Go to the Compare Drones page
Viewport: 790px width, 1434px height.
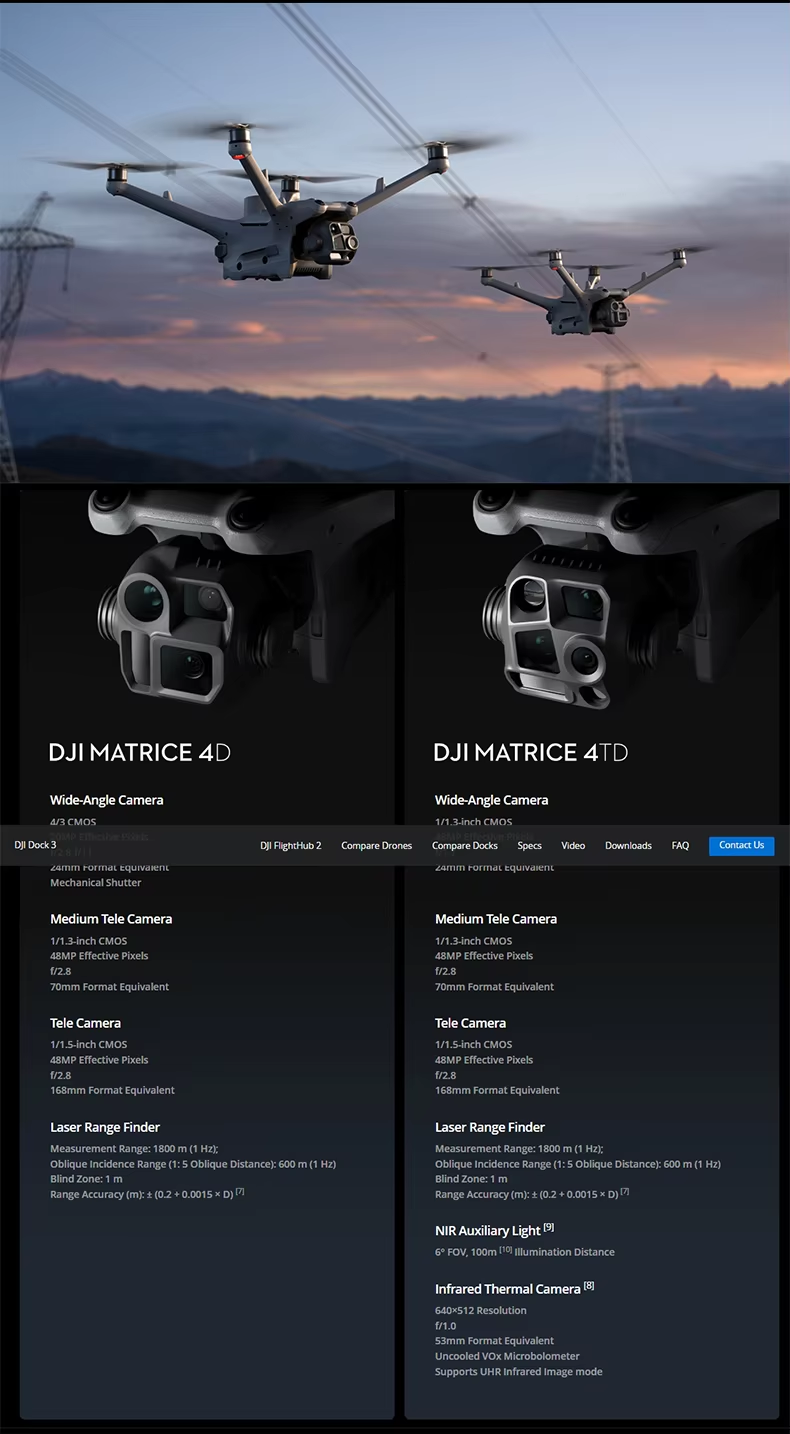[x=376, y=846]
